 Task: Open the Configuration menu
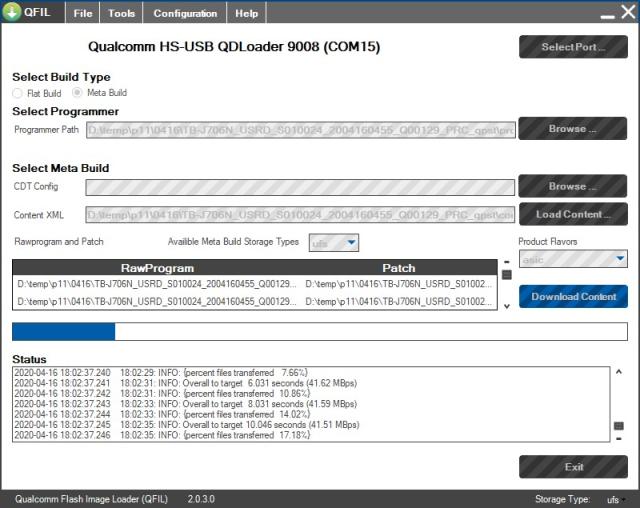[x=185, y=13]
